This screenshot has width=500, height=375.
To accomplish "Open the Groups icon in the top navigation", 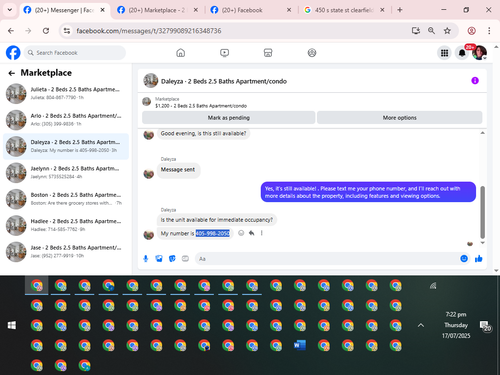I will (x=312, y=53).
